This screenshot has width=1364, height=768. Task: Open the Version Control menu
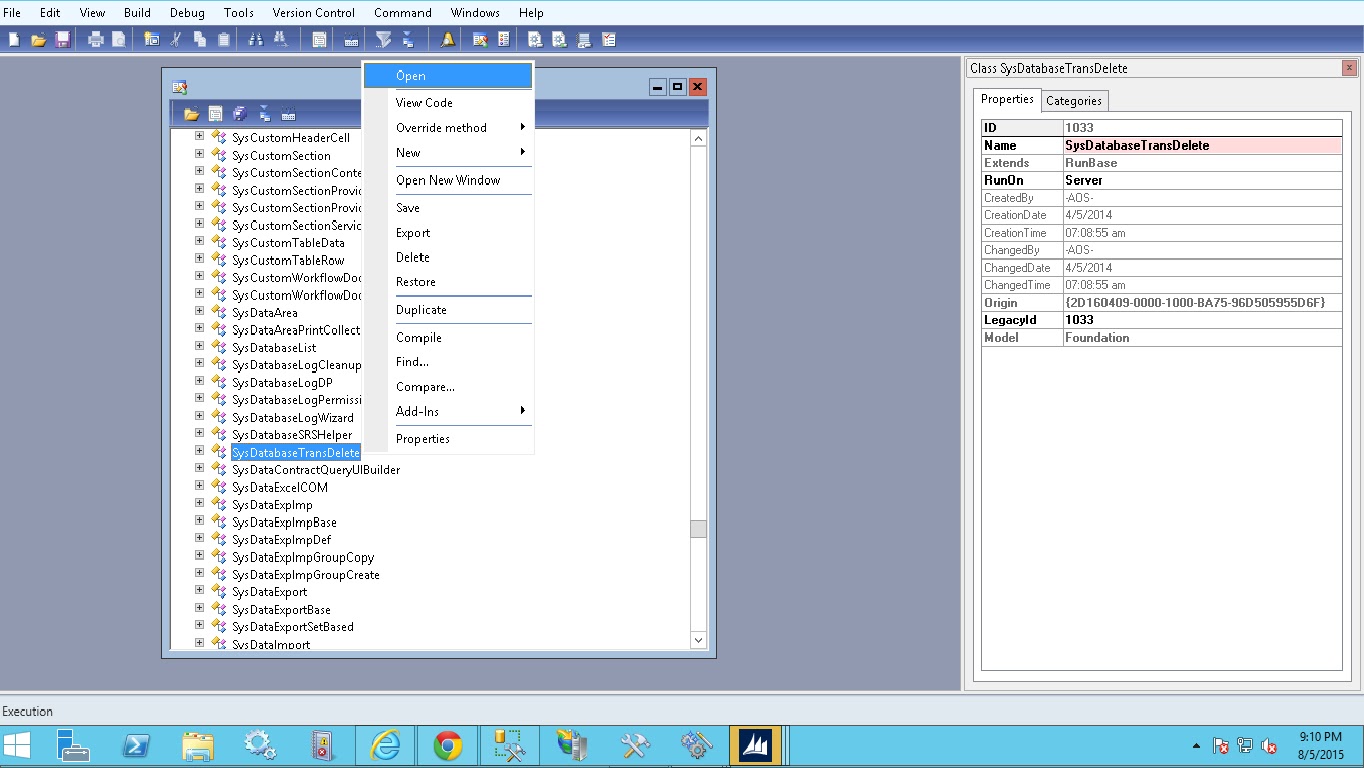[313, 12]
